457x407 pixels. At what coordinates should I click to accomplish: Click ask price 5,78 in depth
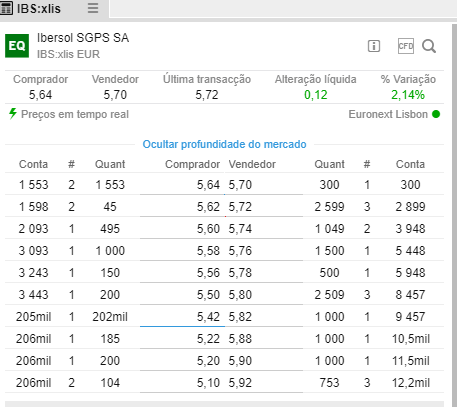click(240, 273)
